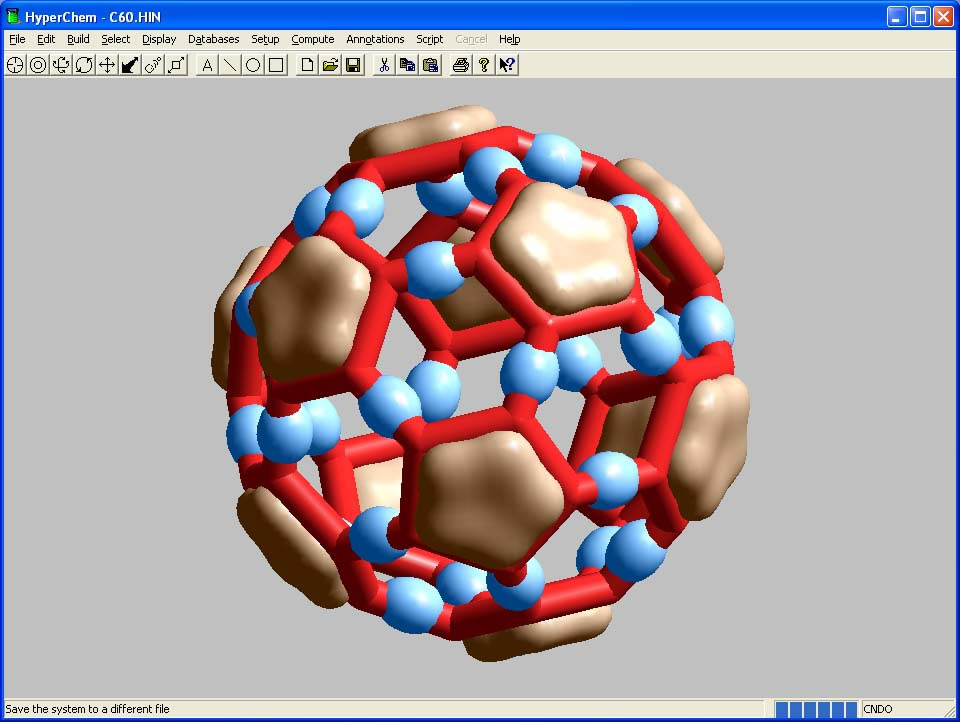Image resolution: width=960 pixels, height=722 pixels.
Task: Click the blue progress indicator in status bar
Action: click(815, 709)
